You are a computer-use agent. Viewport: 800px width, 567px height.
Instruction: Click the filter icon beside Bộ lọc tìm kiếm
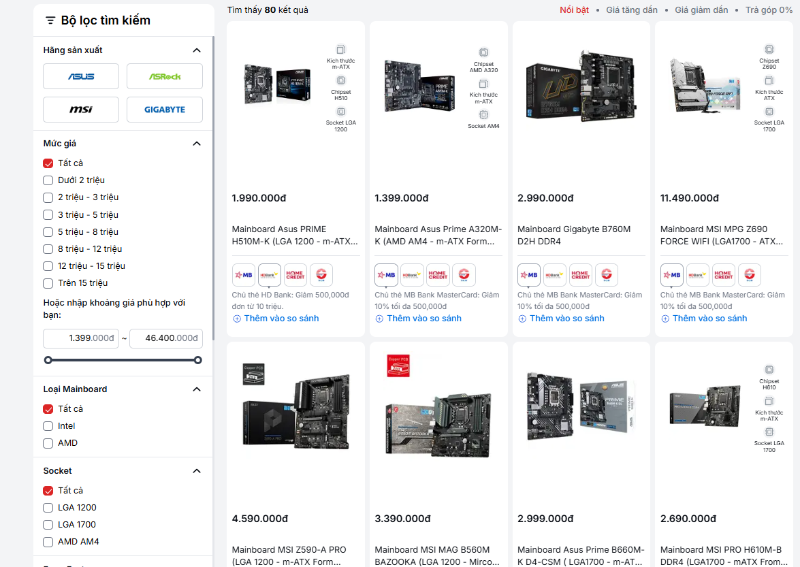pos(50,20)
